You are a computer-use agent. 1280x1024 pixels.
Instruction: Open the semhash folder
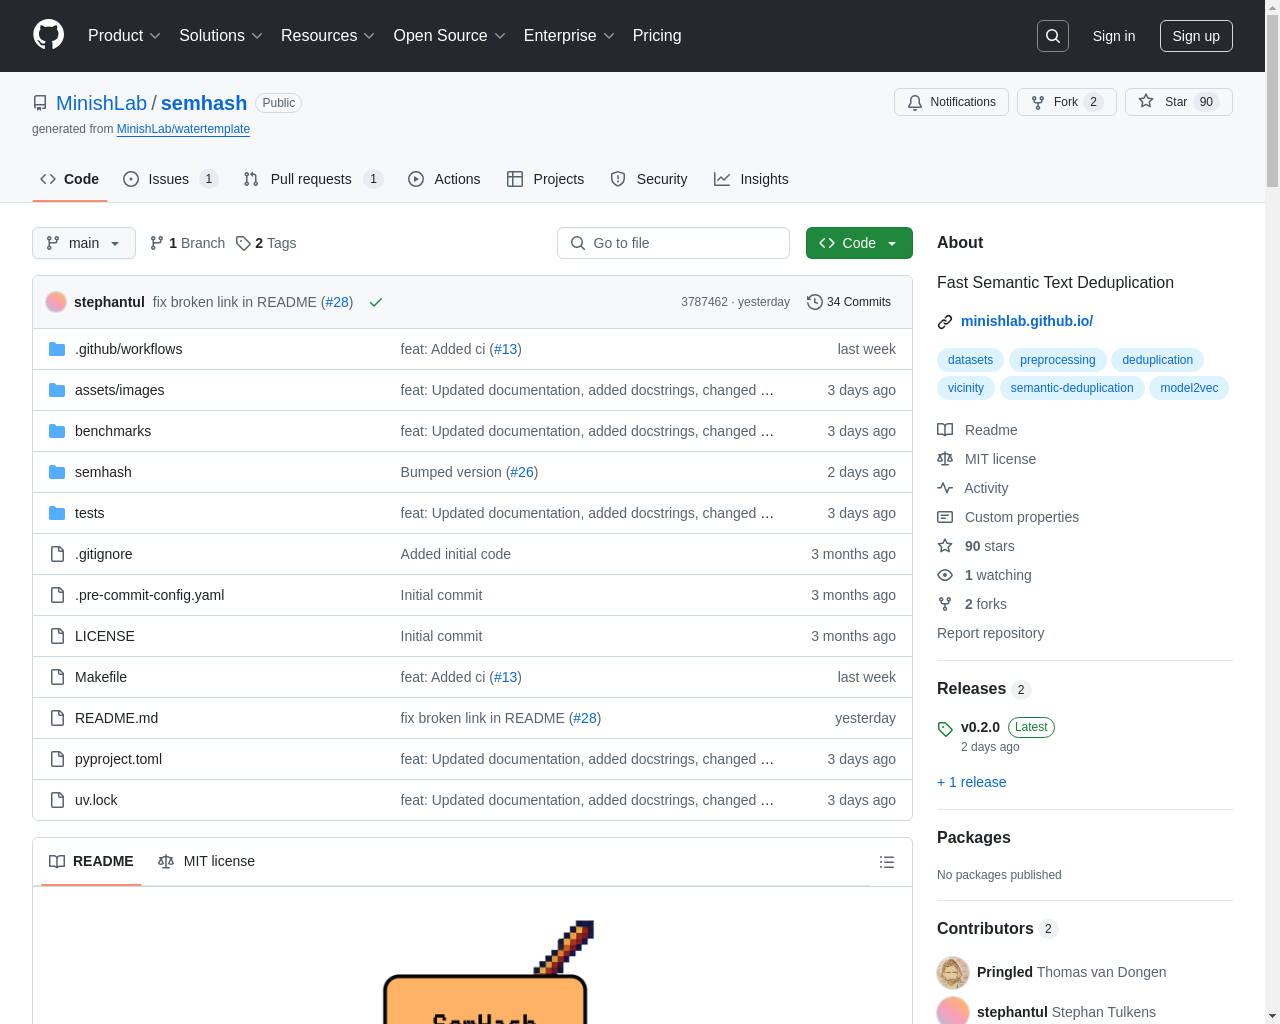(103, 472)
